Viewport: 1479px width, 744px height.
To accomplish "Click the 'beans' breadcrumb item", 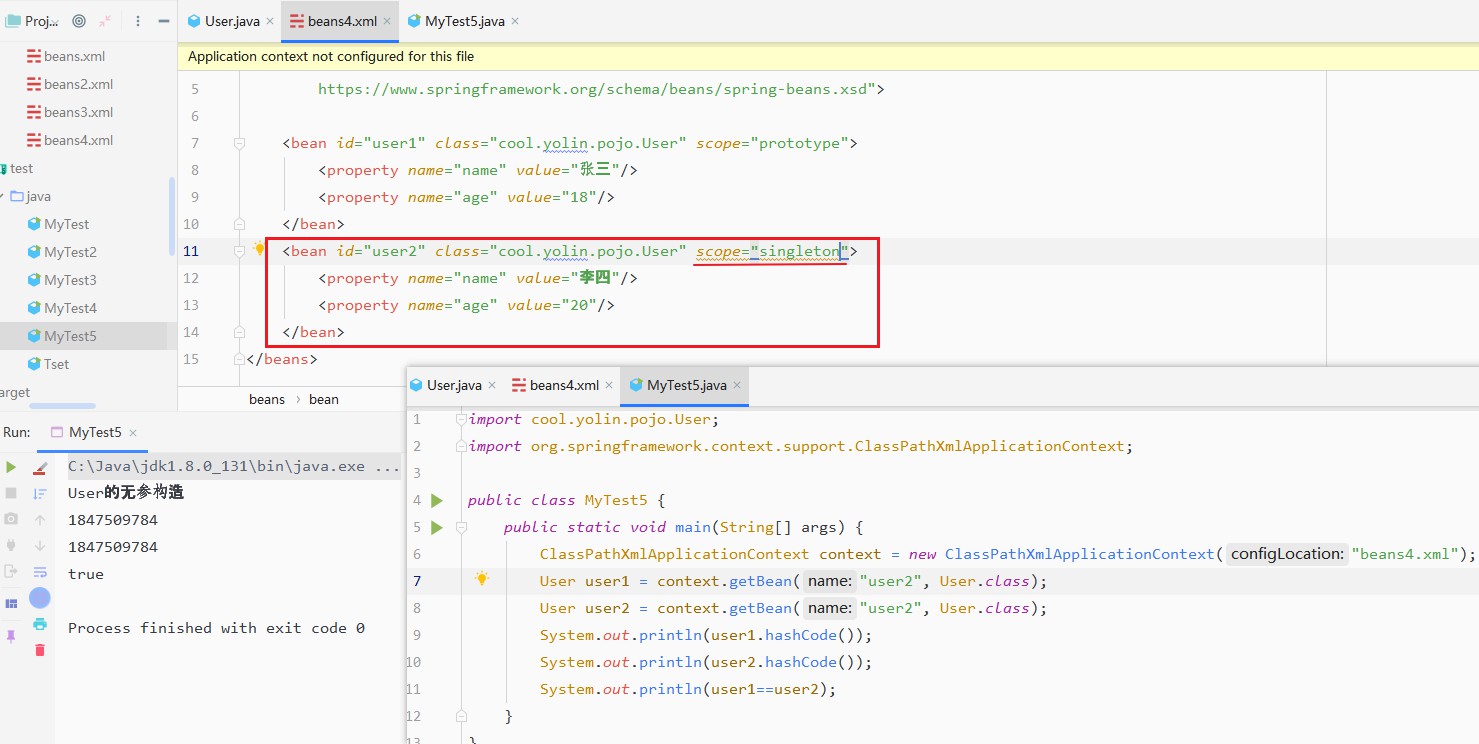I will (267, 399).
